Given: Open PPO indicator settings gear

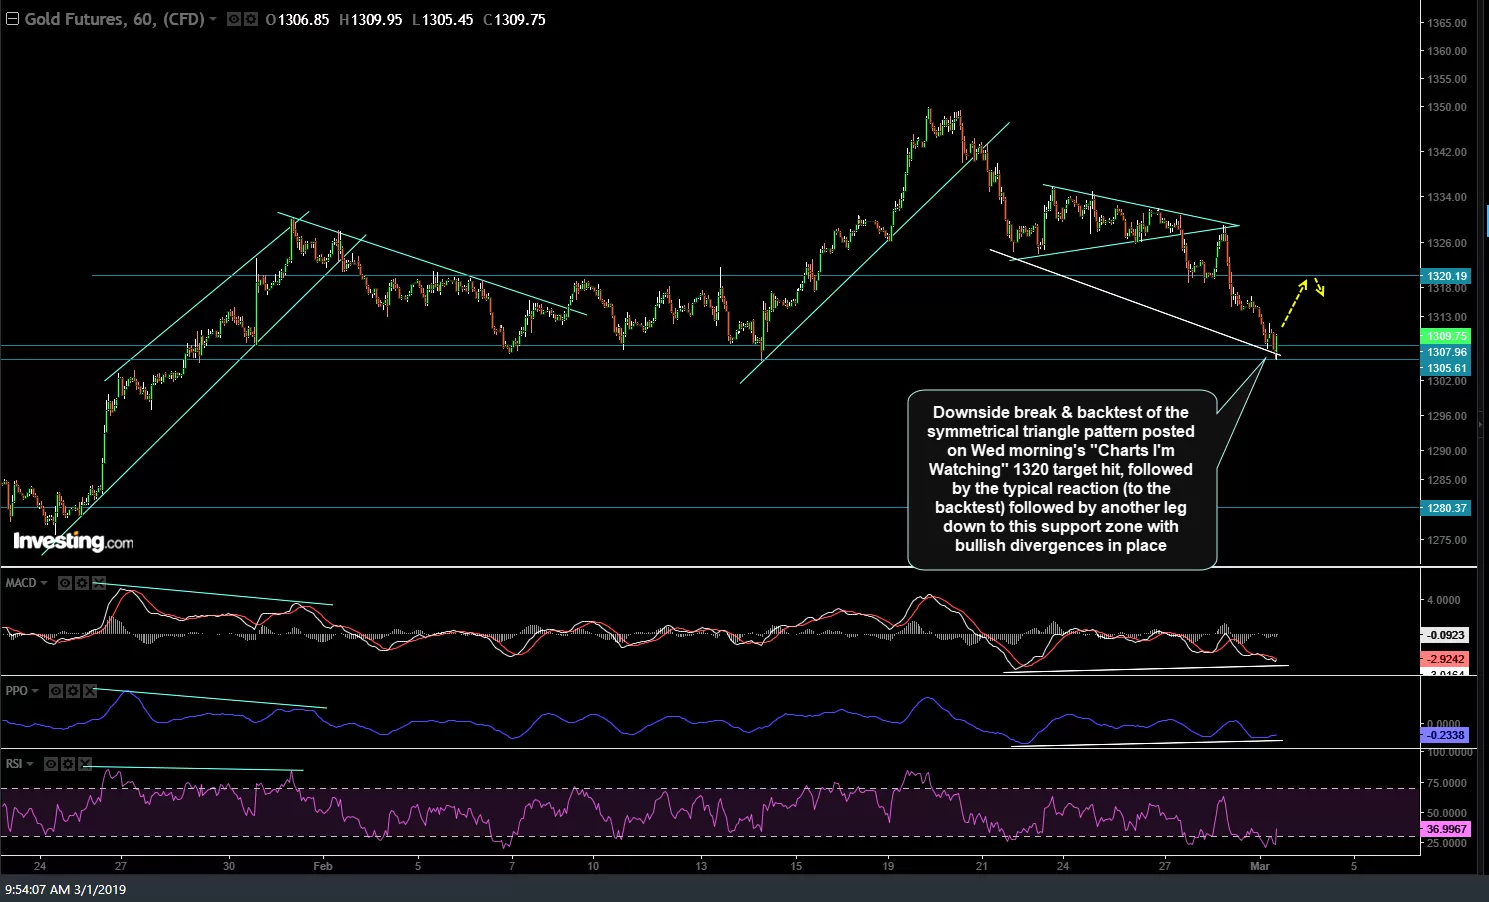Looking at the screenshot, I should (x=73, y=691).
